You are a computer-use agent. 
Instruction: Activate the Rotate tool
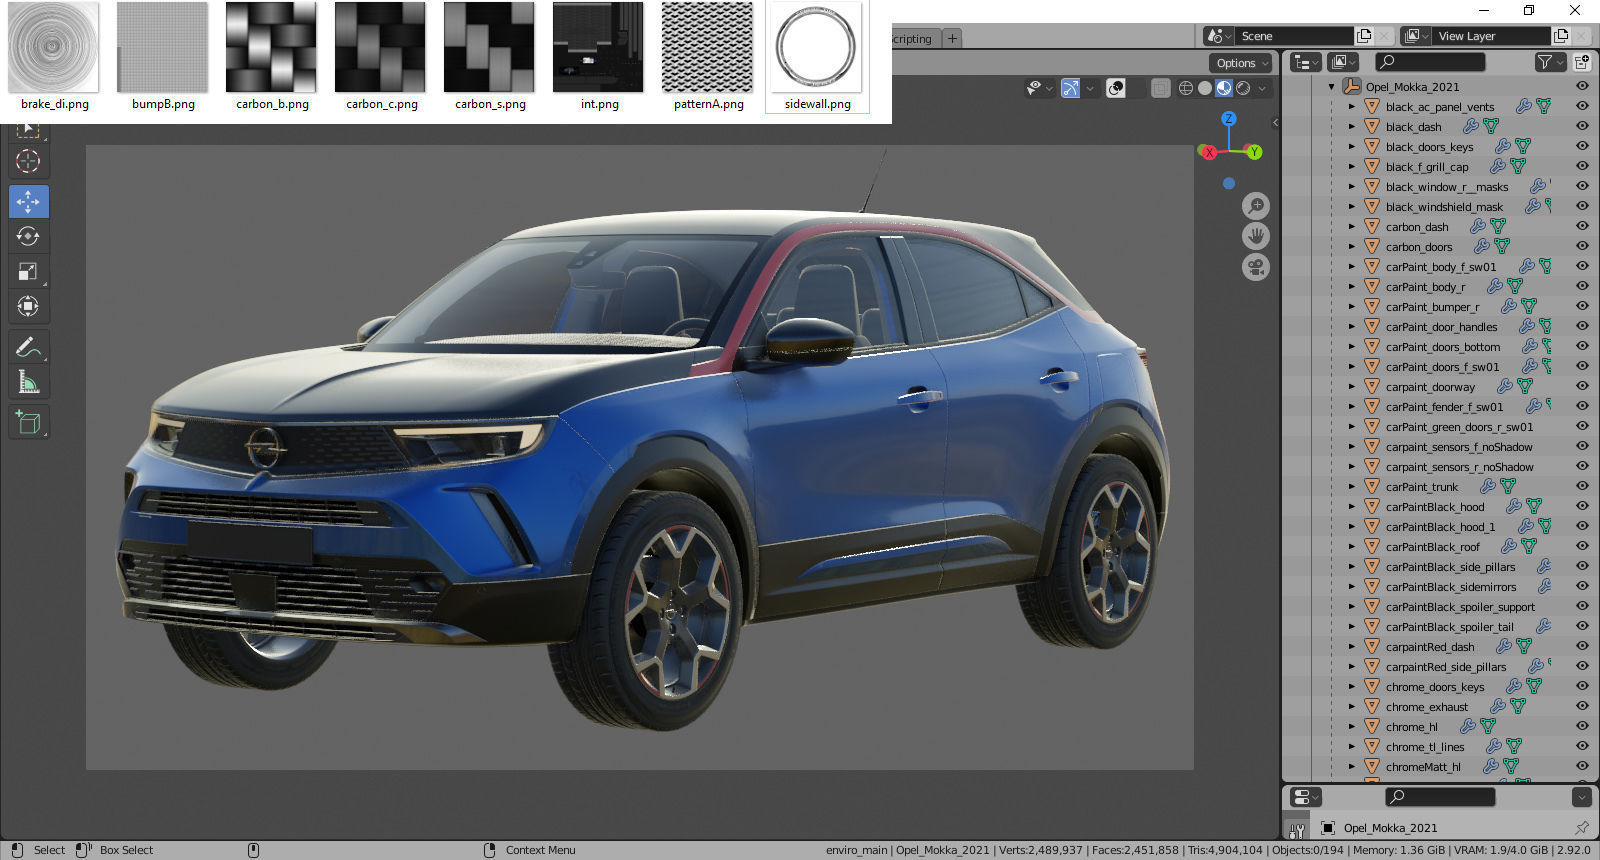point(28,236)
